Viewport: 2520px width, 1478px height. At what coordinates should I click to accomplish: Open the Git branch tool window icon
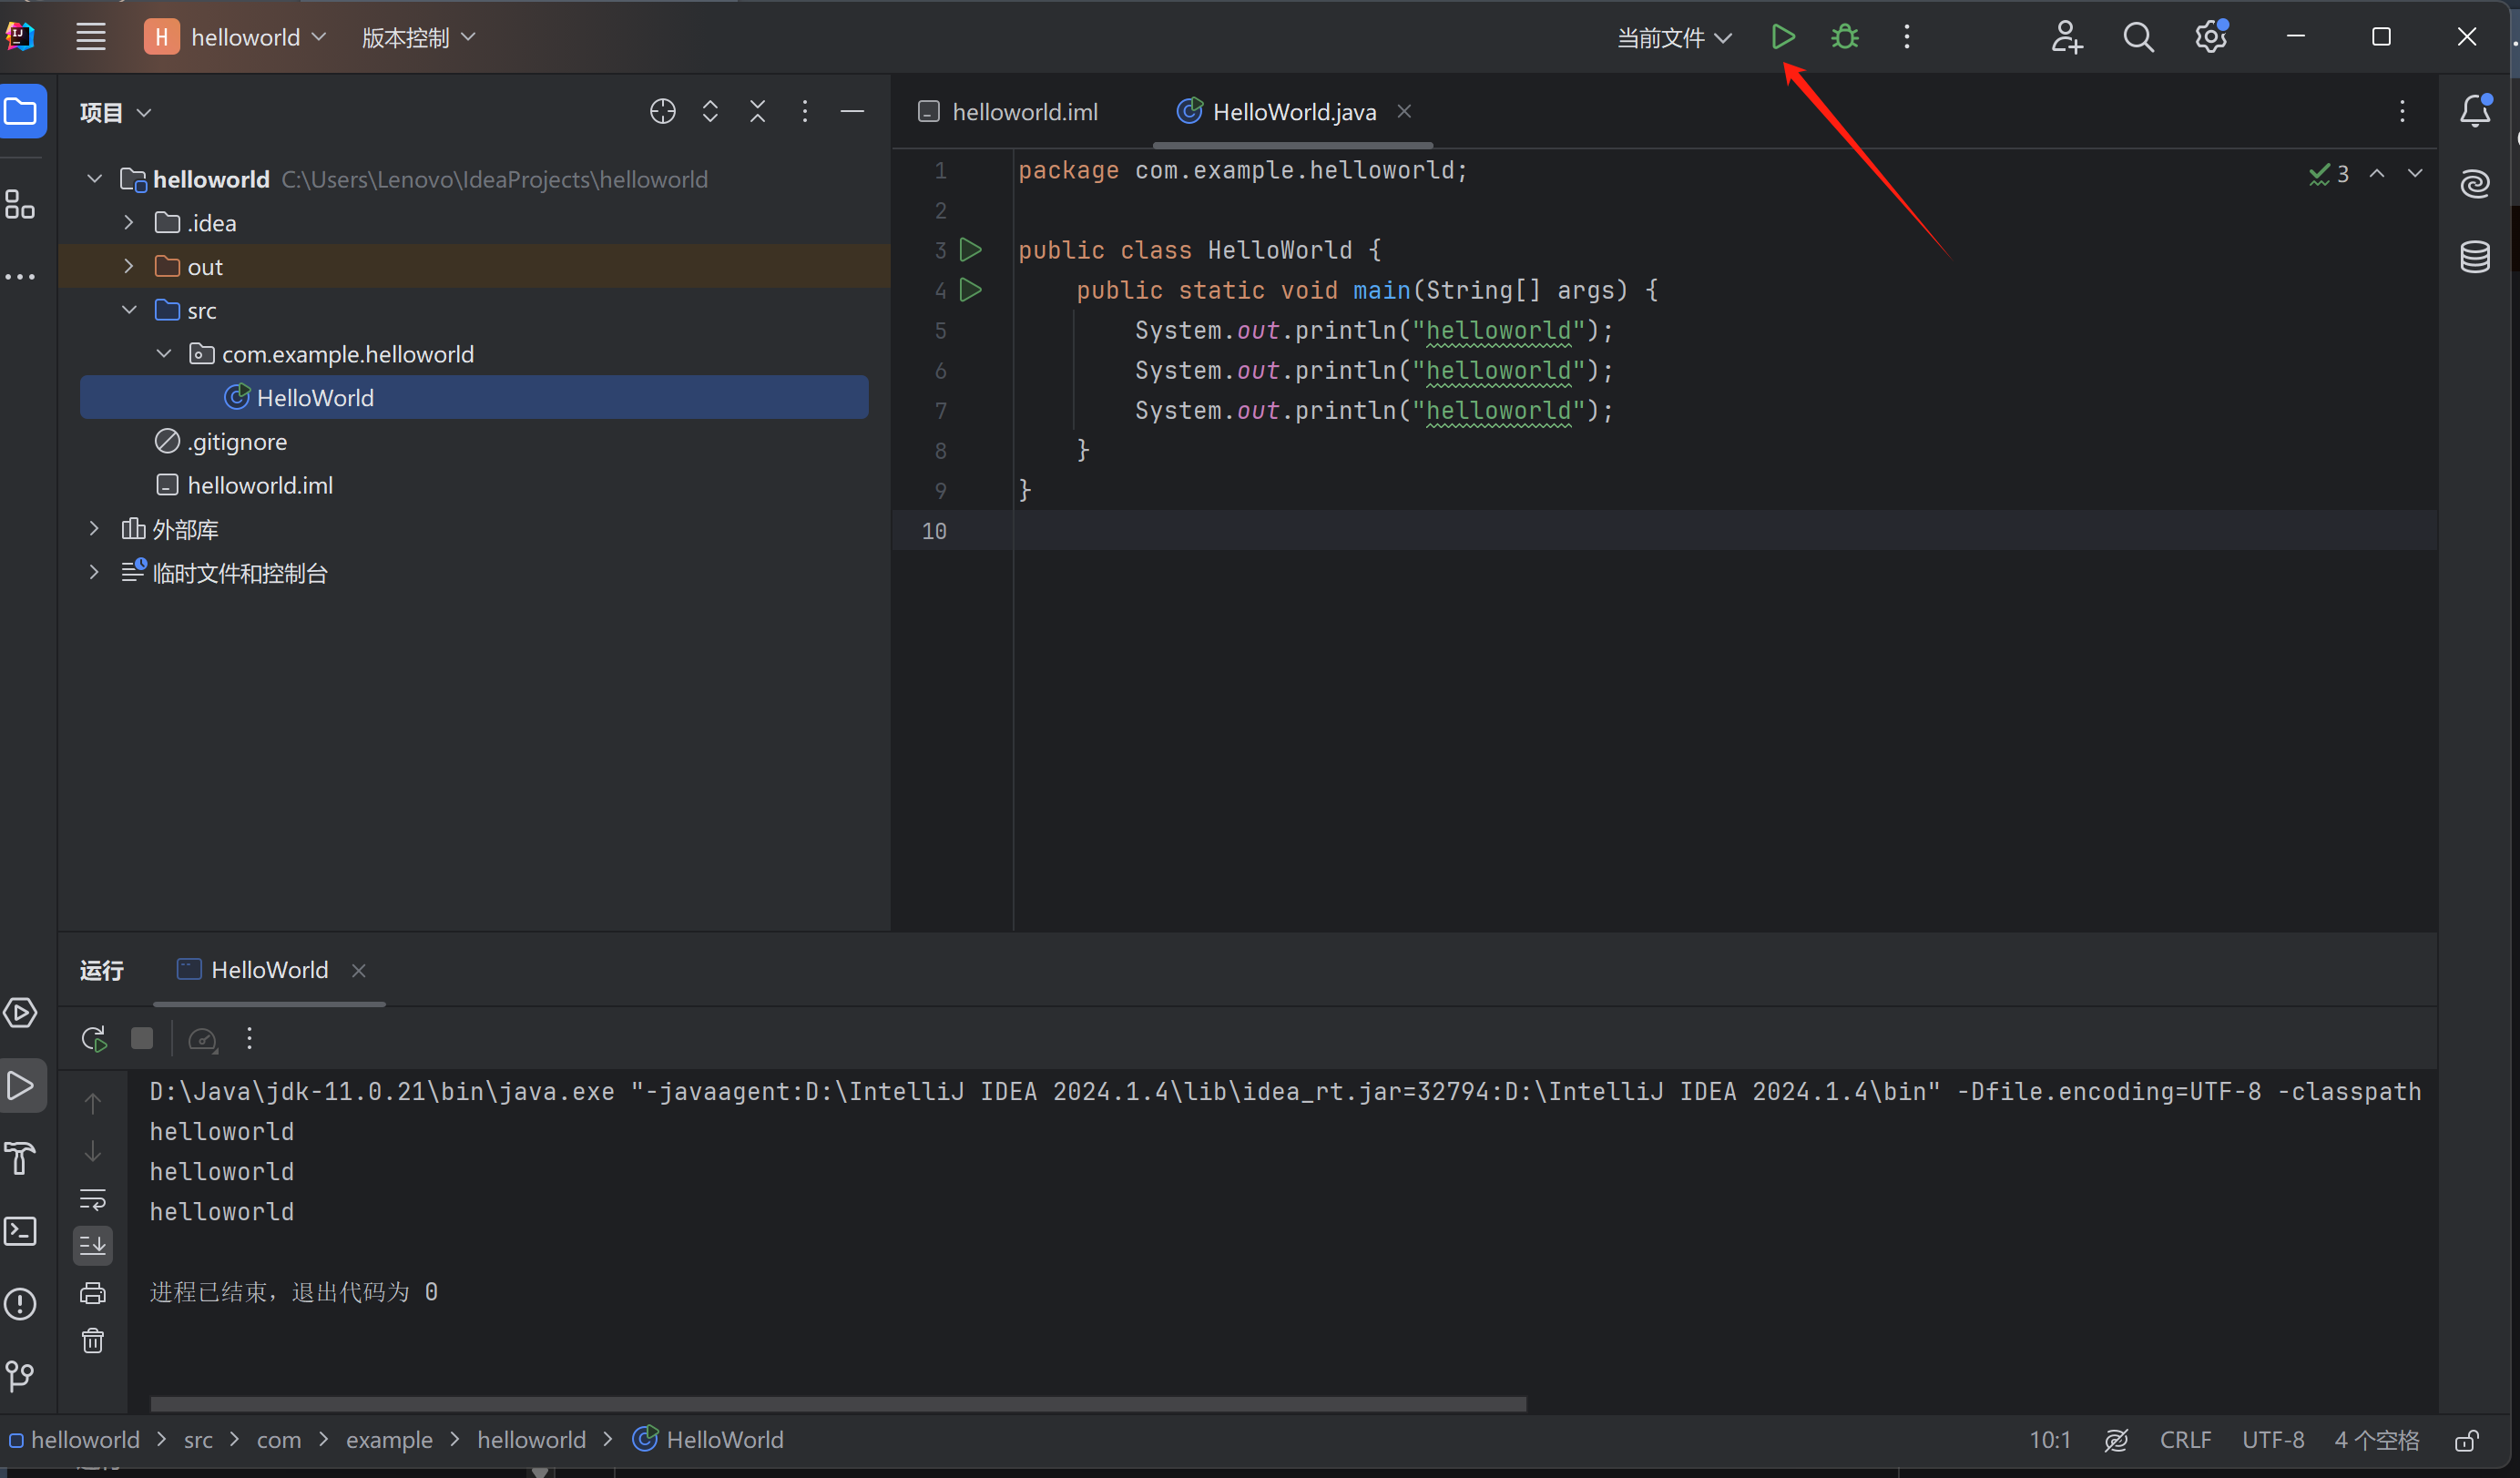click(20, 1376)
